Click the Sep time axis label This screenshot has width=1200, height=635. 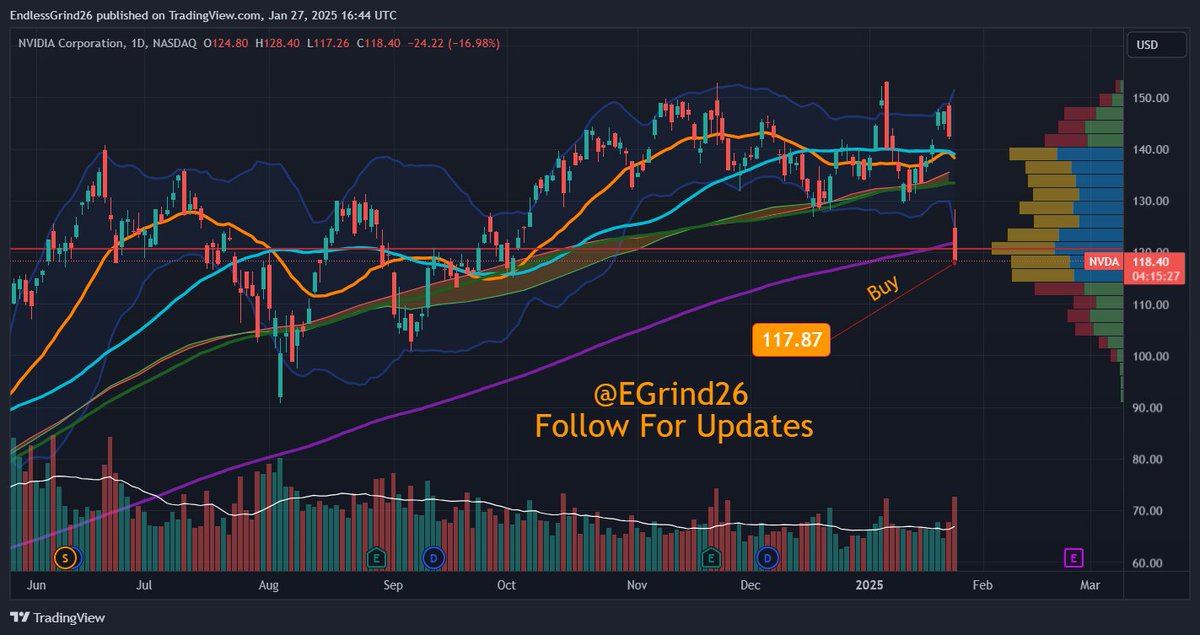coord(393,585)
